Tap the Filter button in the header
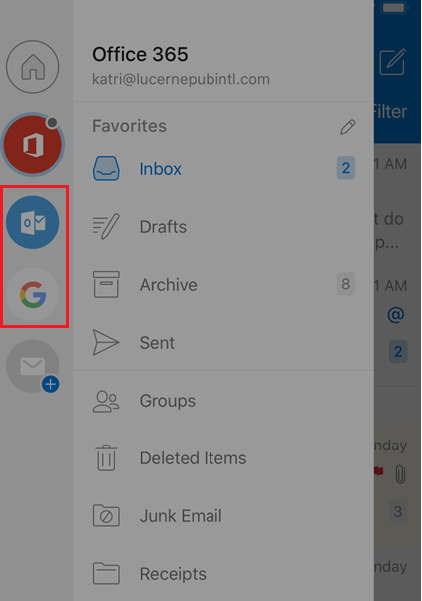422x601 pixels. tap(390, 112)
